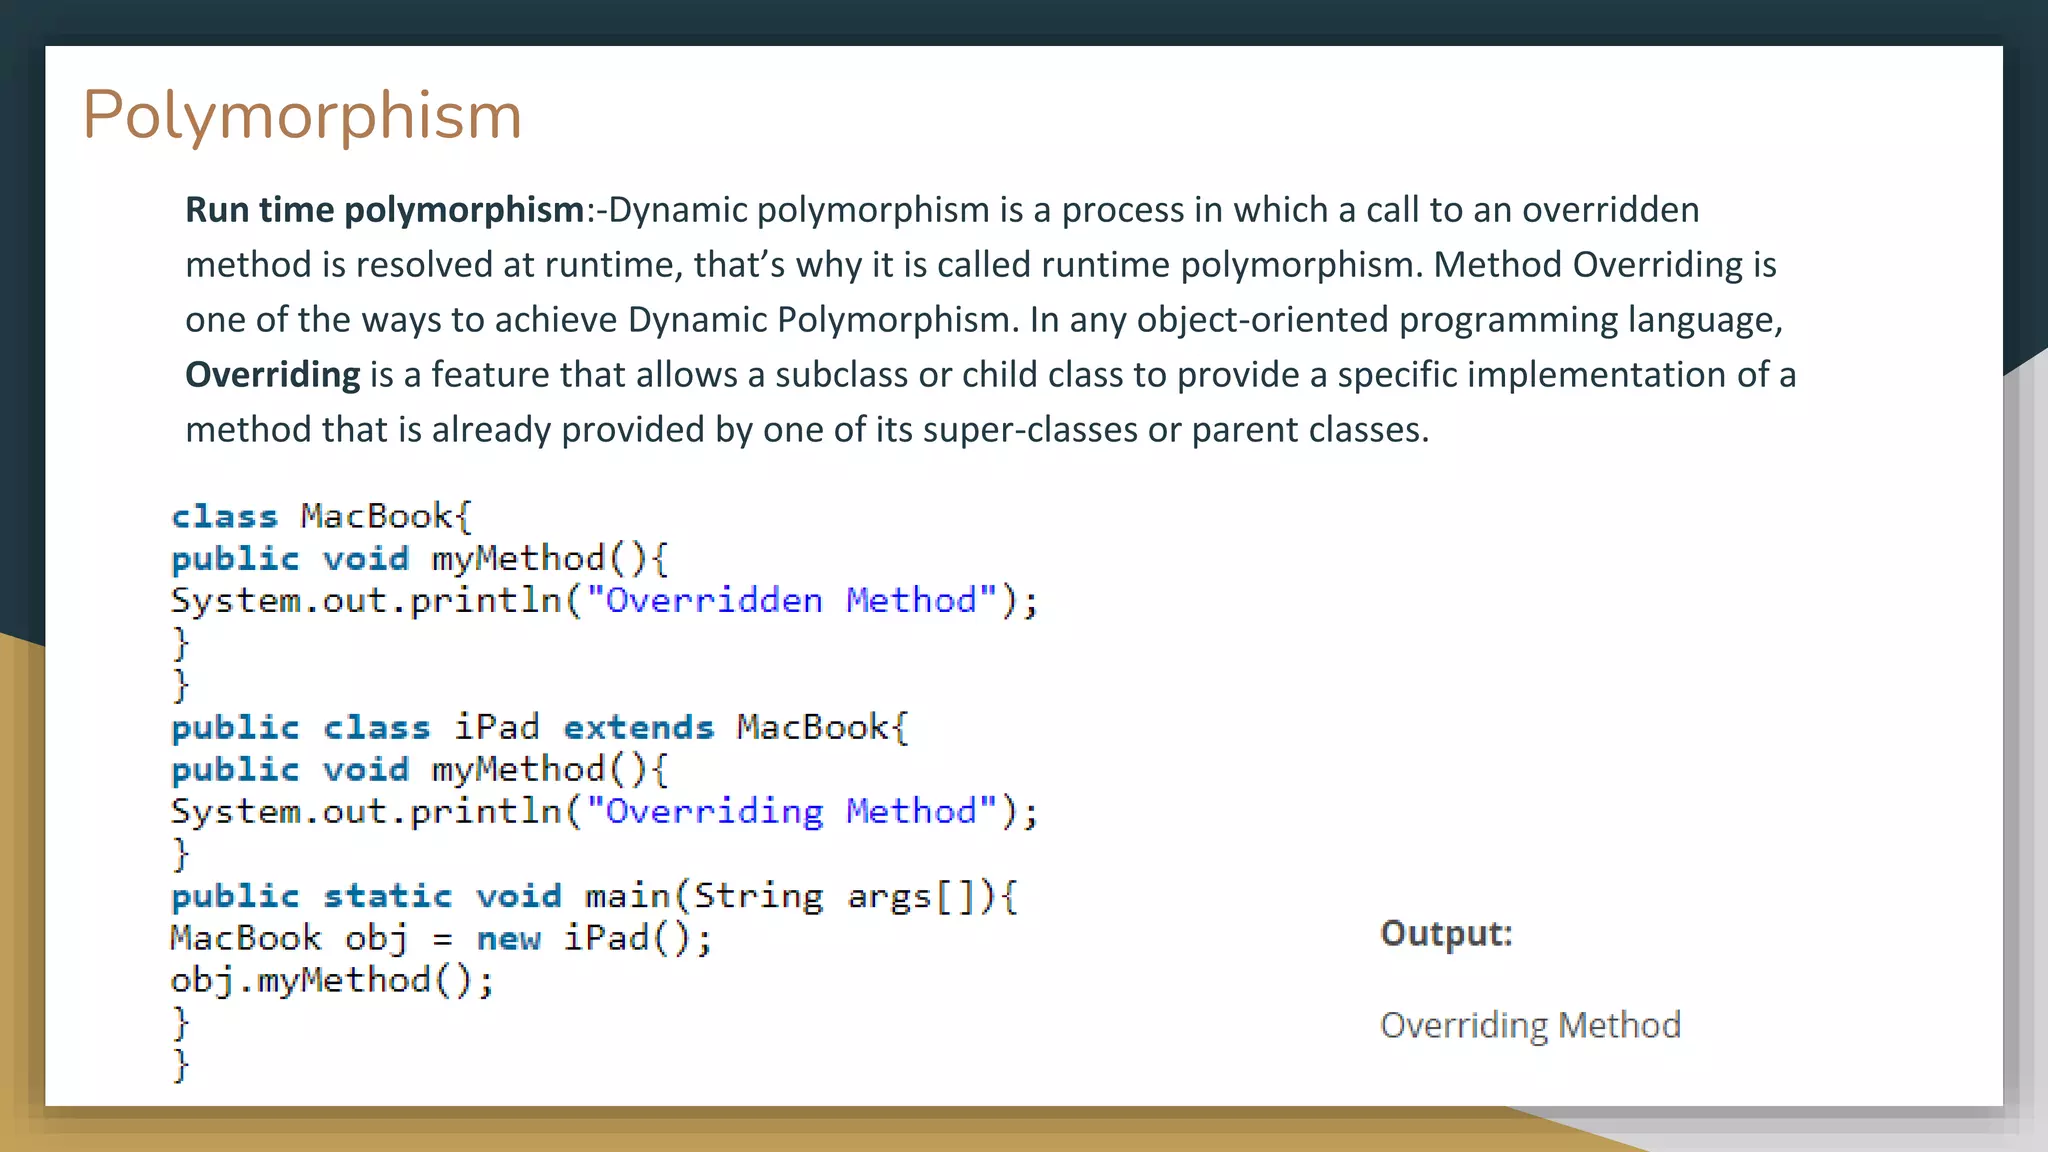The height and width of the screenshot is (1152, 2048).
Task: Click the string "Overriding Method" in the code
Action: (792, 811)
